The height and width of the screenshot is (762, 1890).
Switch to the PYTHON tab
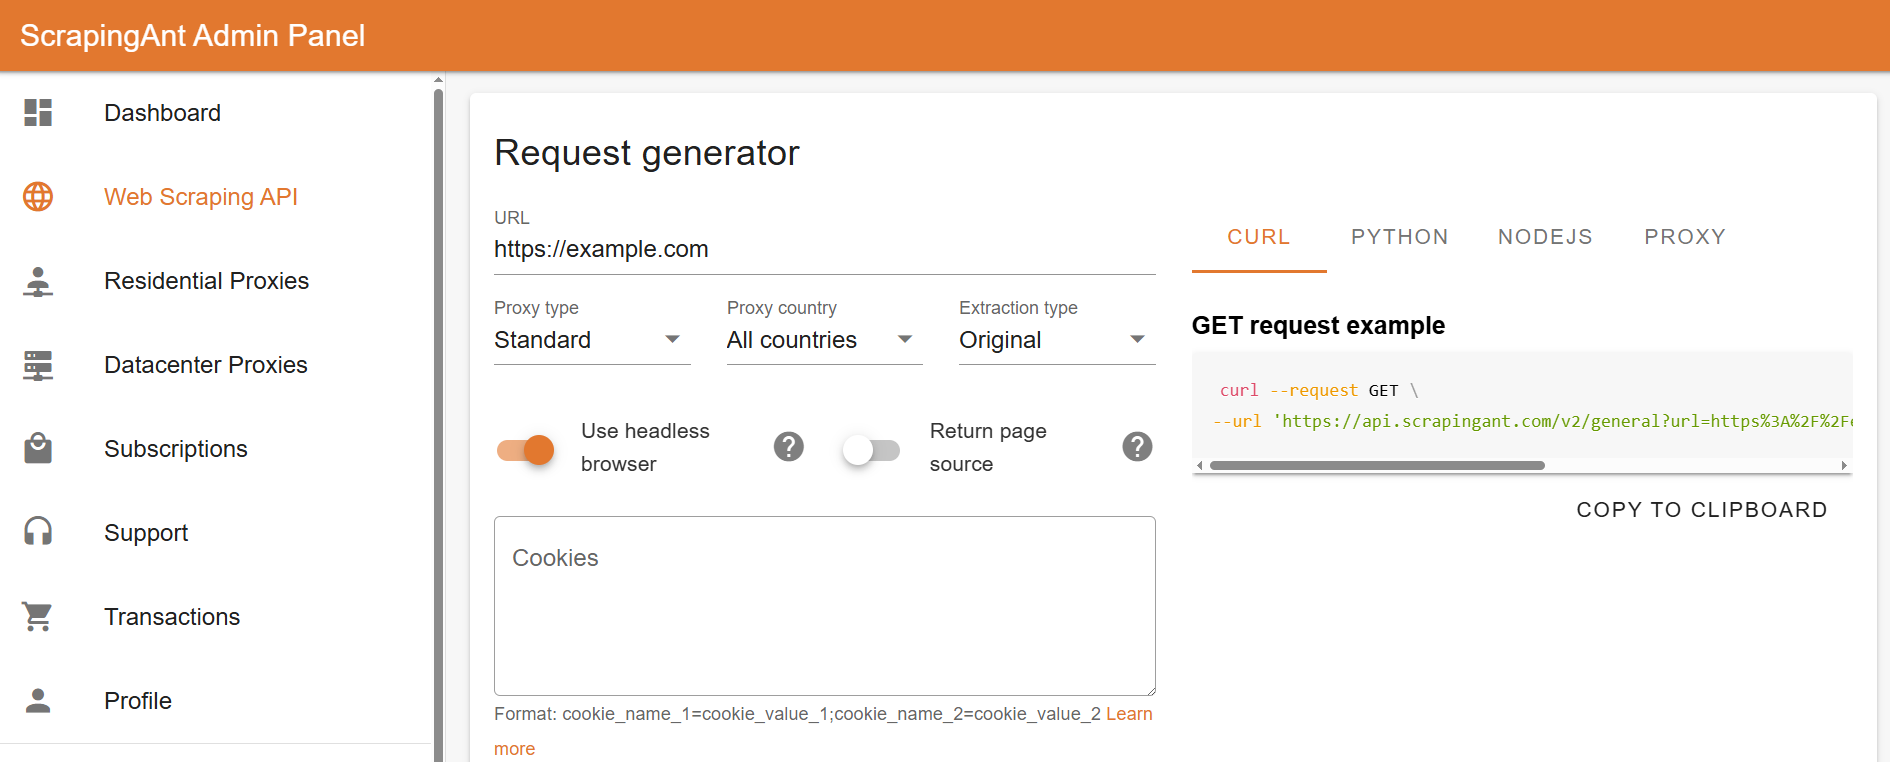(1399, 237)
